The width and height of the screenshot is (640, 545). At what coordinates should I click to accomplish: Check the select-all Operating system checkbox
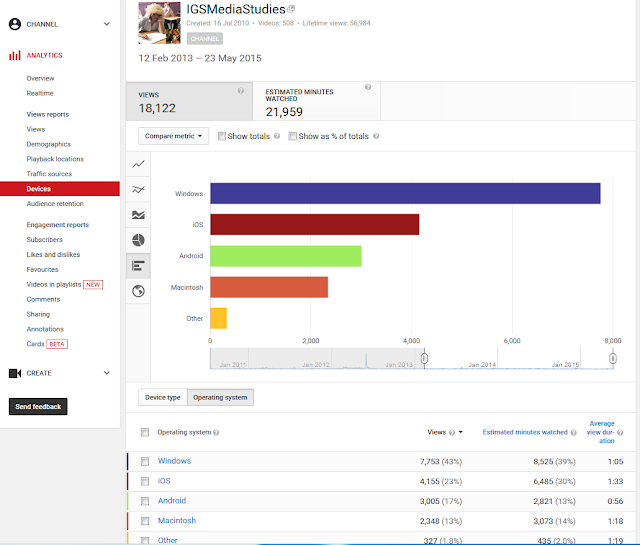pyautogui.click(x=145, y=432)
